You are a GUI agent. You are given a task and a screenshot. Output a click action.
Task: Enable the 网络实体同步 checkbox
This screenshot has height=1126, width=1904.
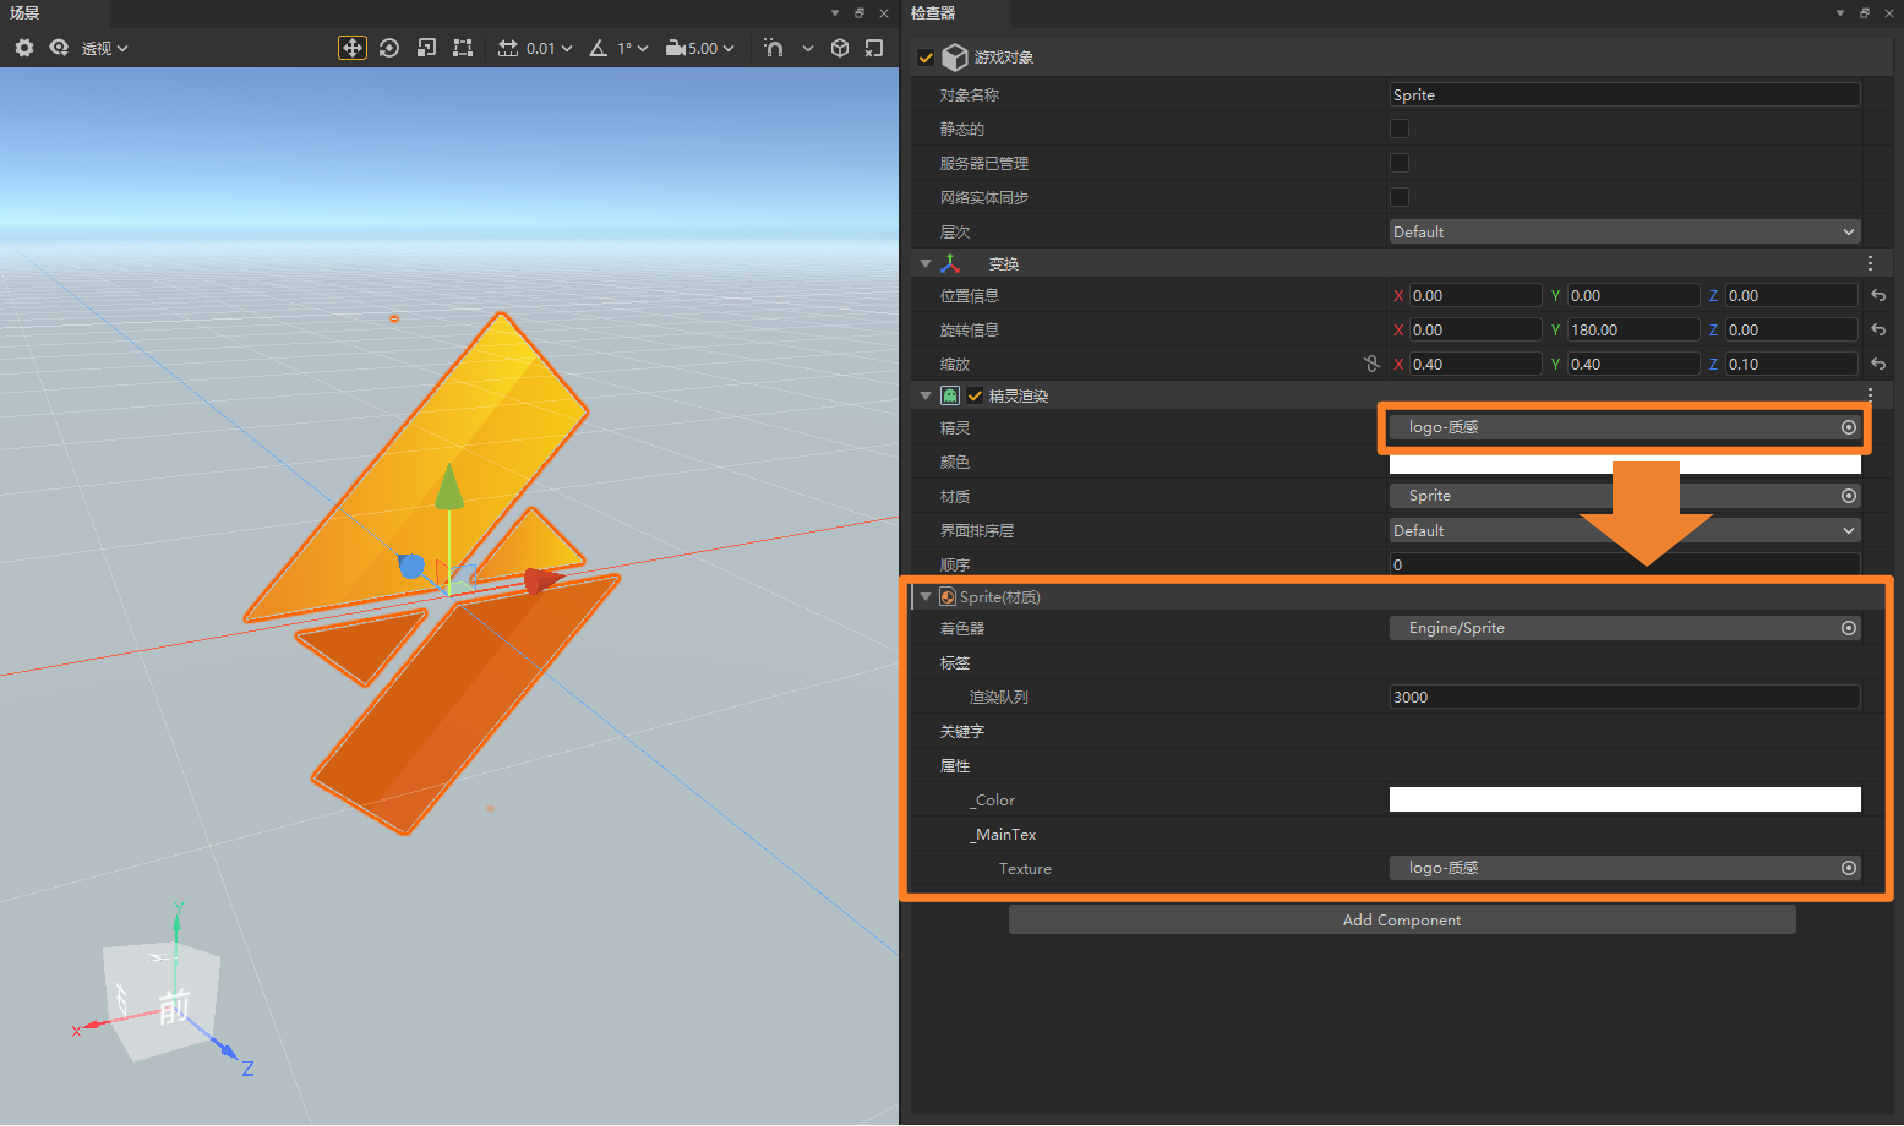1399,197
